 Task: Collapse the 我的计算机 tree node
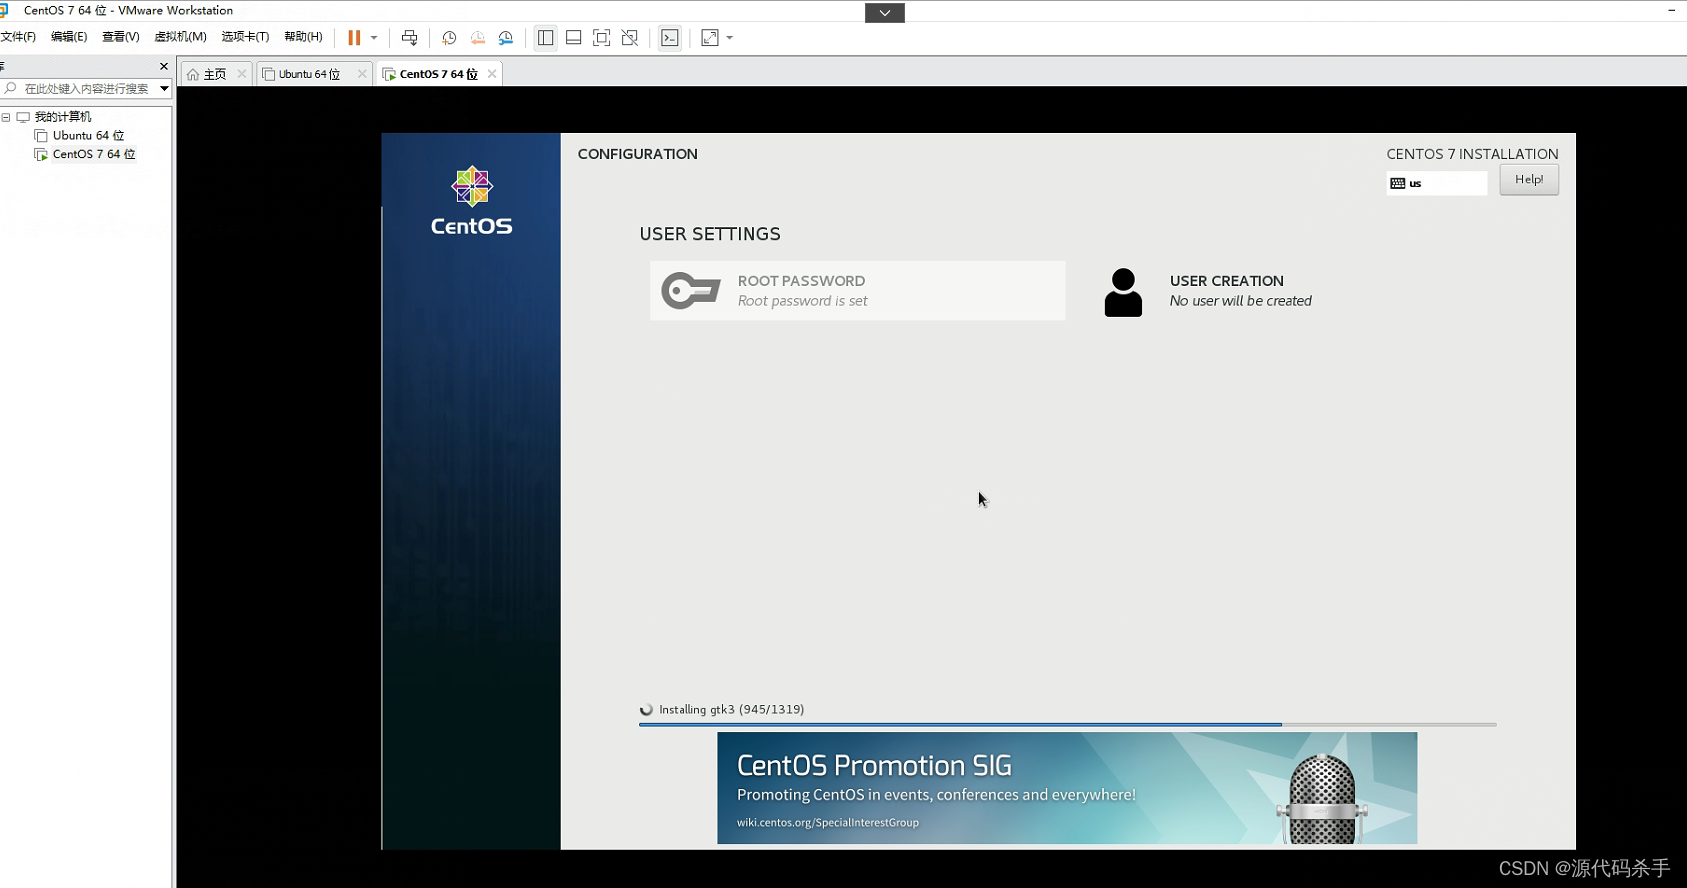click(x=6, y=117)
